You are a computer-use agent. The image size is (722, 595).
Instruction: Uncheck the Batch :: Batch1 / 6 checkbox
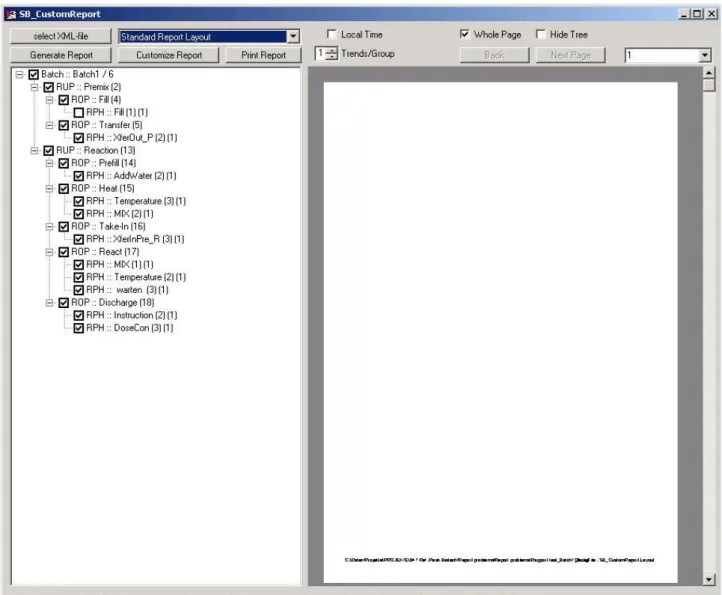34,74
